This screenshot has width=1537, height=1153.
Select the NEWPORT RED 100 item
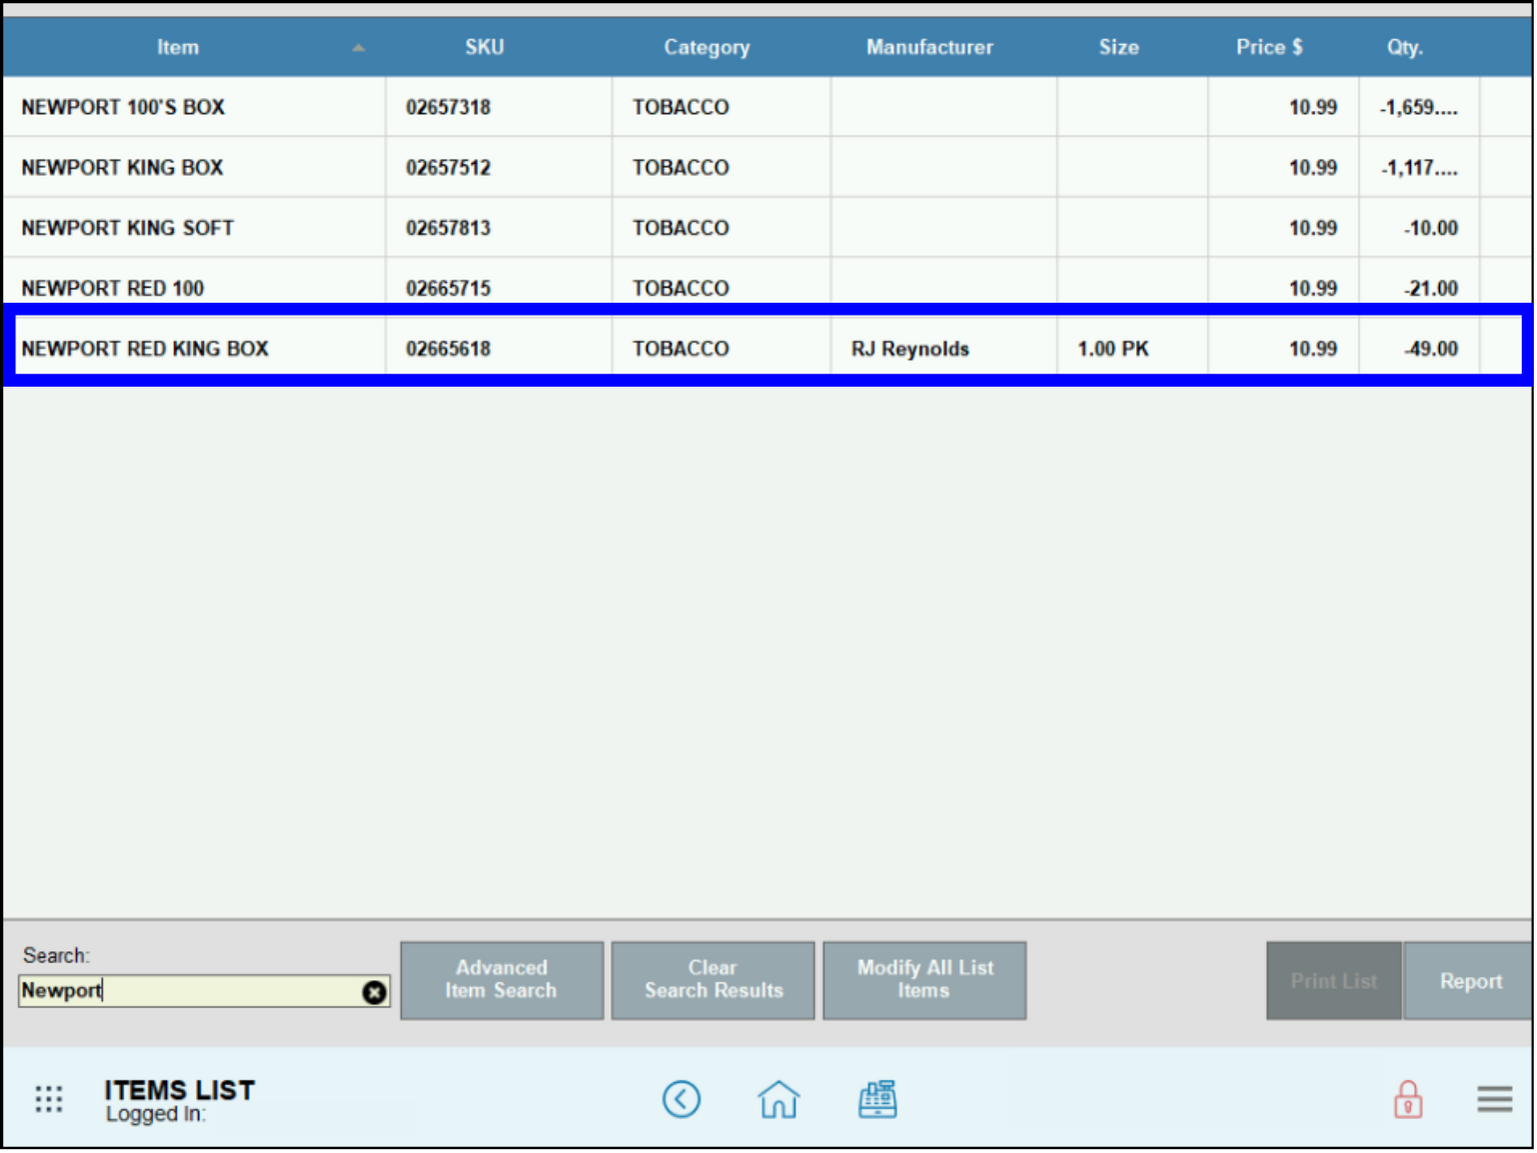coord(112,288)
